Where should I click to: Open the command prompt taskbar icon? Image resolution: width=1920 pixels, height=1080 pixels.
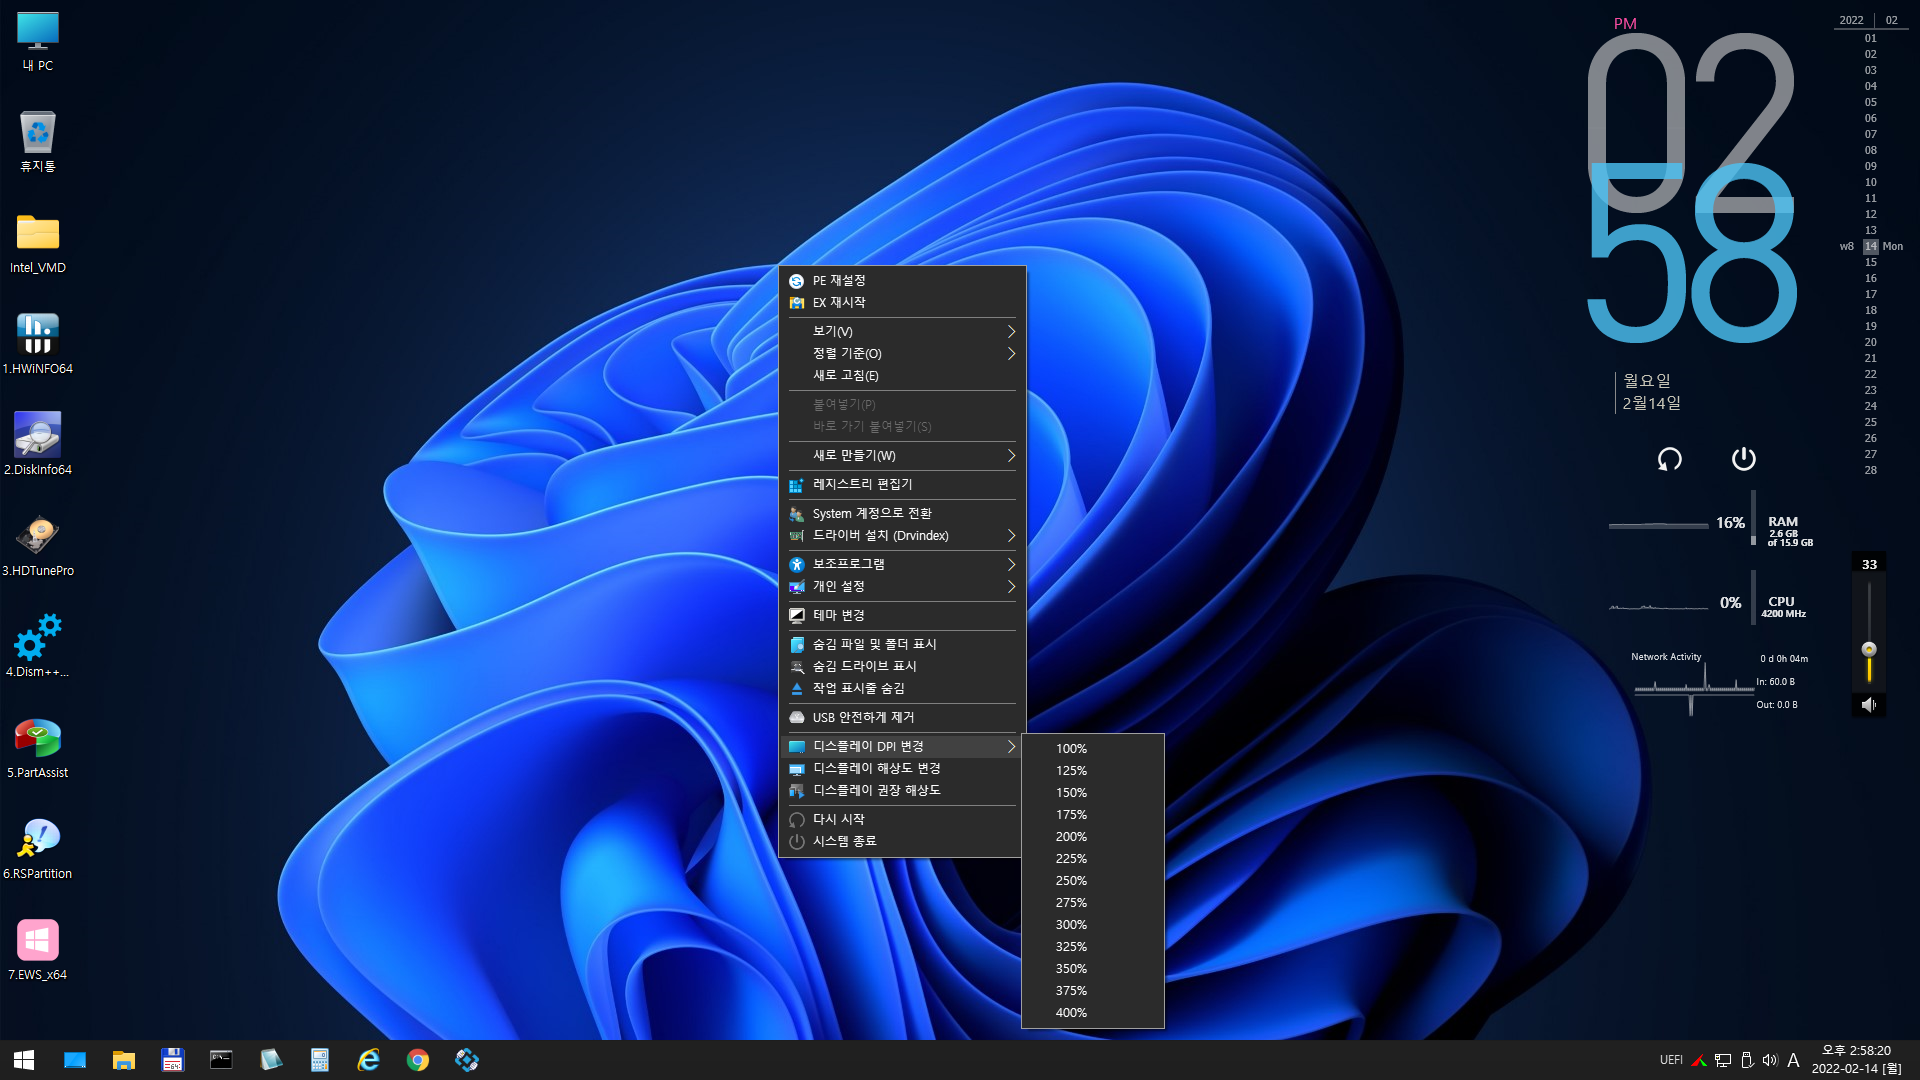click(221, 1060)
